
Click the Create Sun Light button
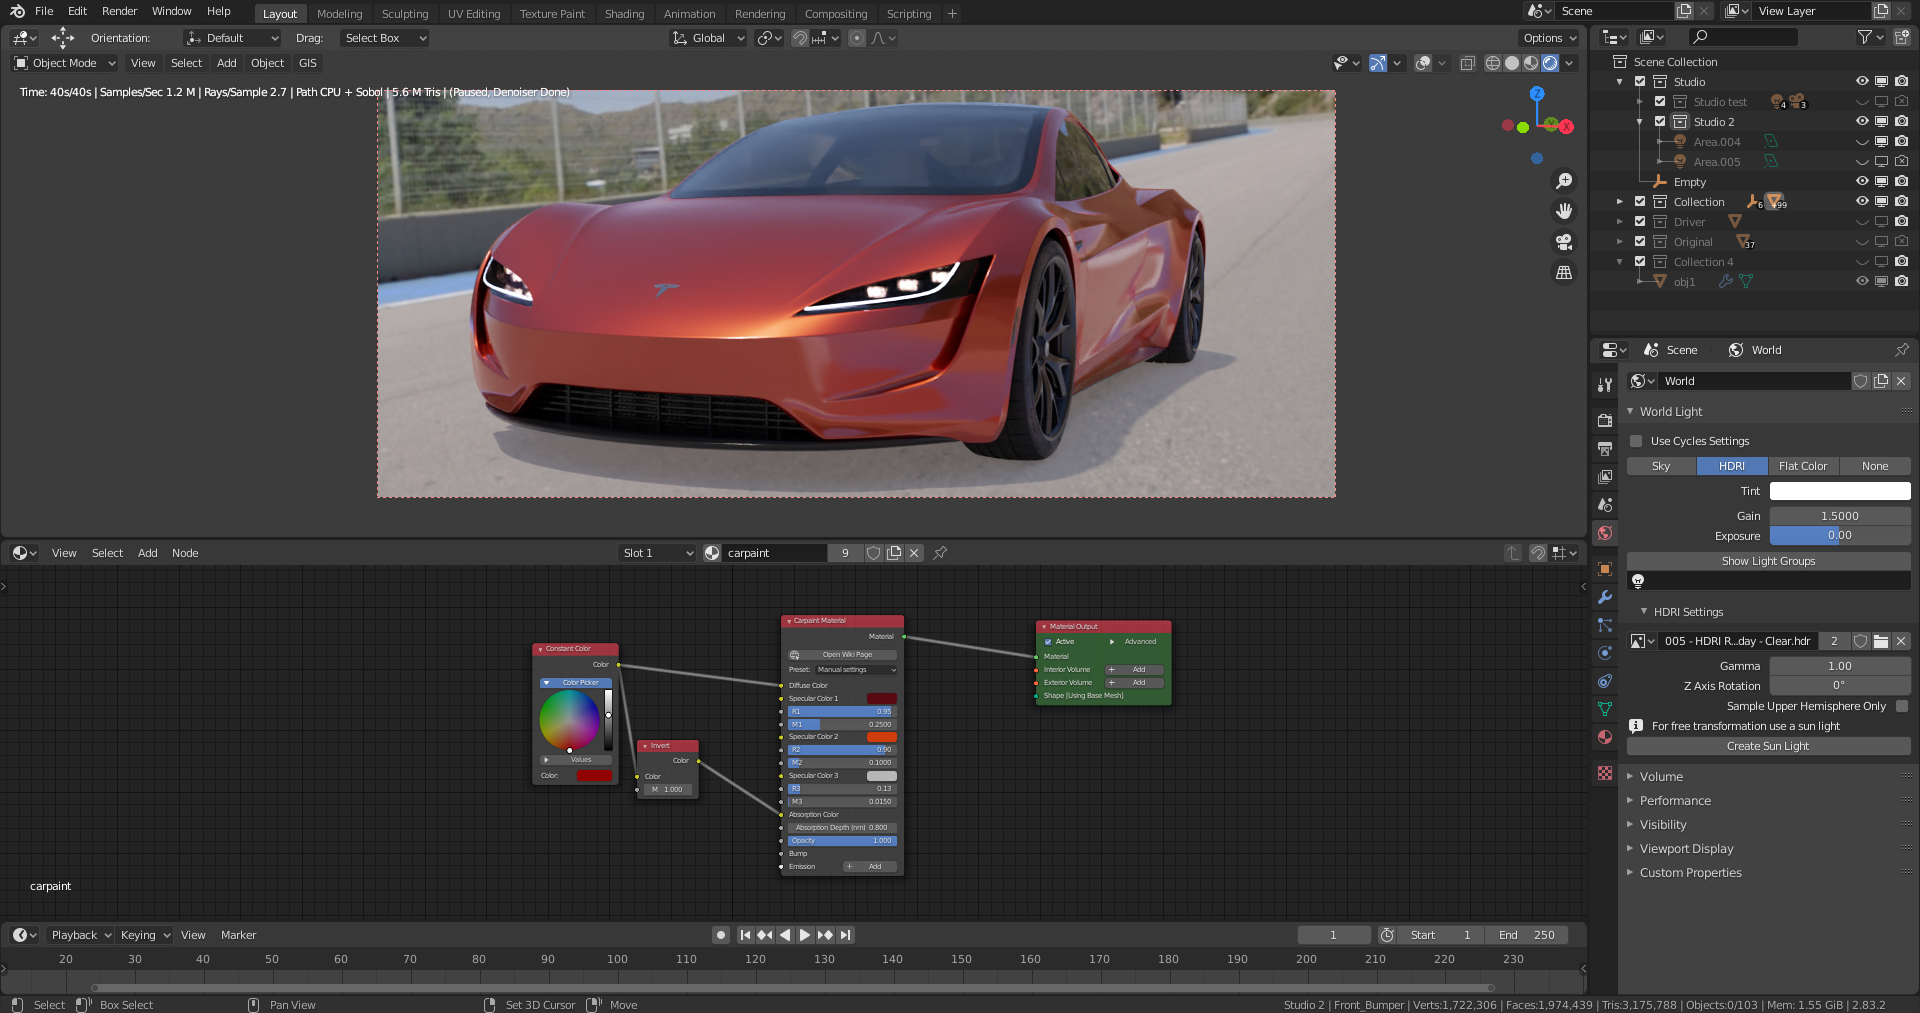(x=1767, y=746)
